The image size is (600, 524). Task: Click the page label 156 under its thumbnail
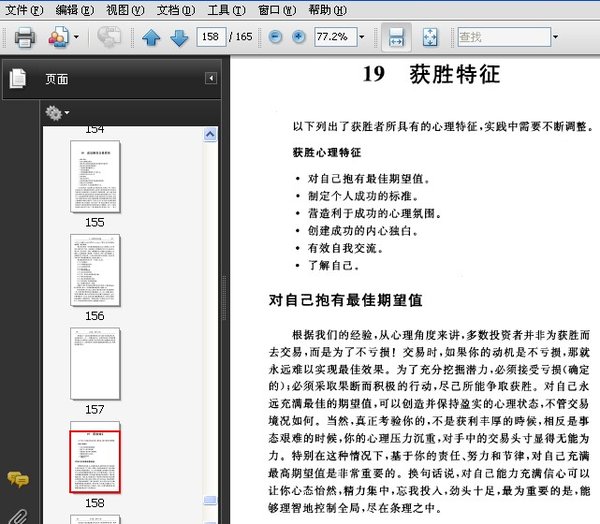coord(95,316)
